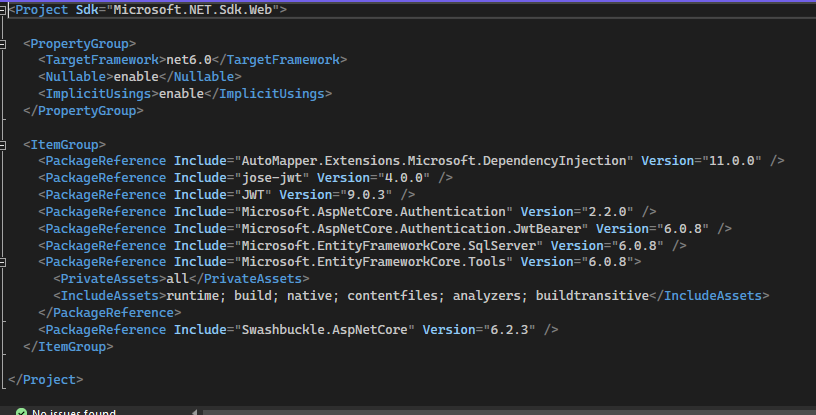Screen dimensions: 816x415
Task: Click the horizontal scrollbar left arrow
Action: [x=195, y=412]
